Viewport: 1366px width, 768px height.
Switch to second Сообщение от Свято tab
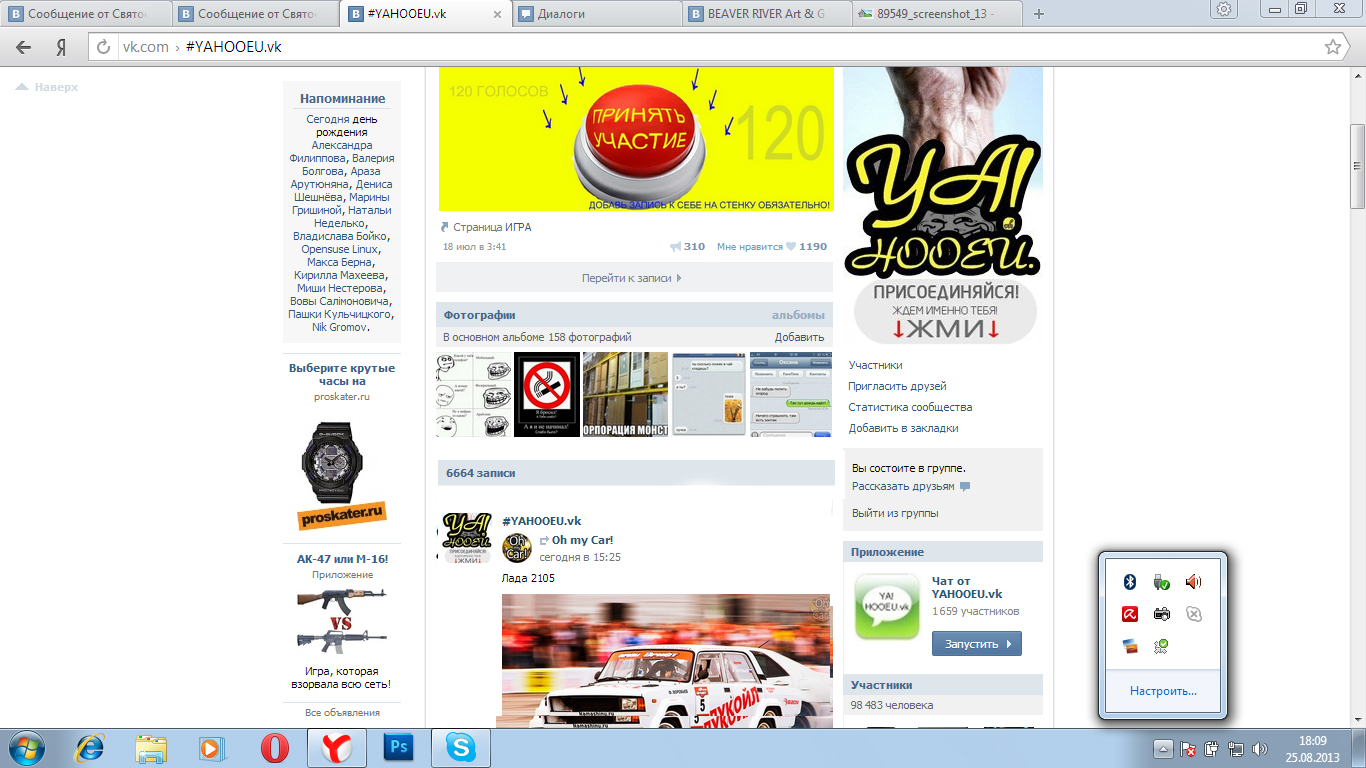[x=258, y=14]
